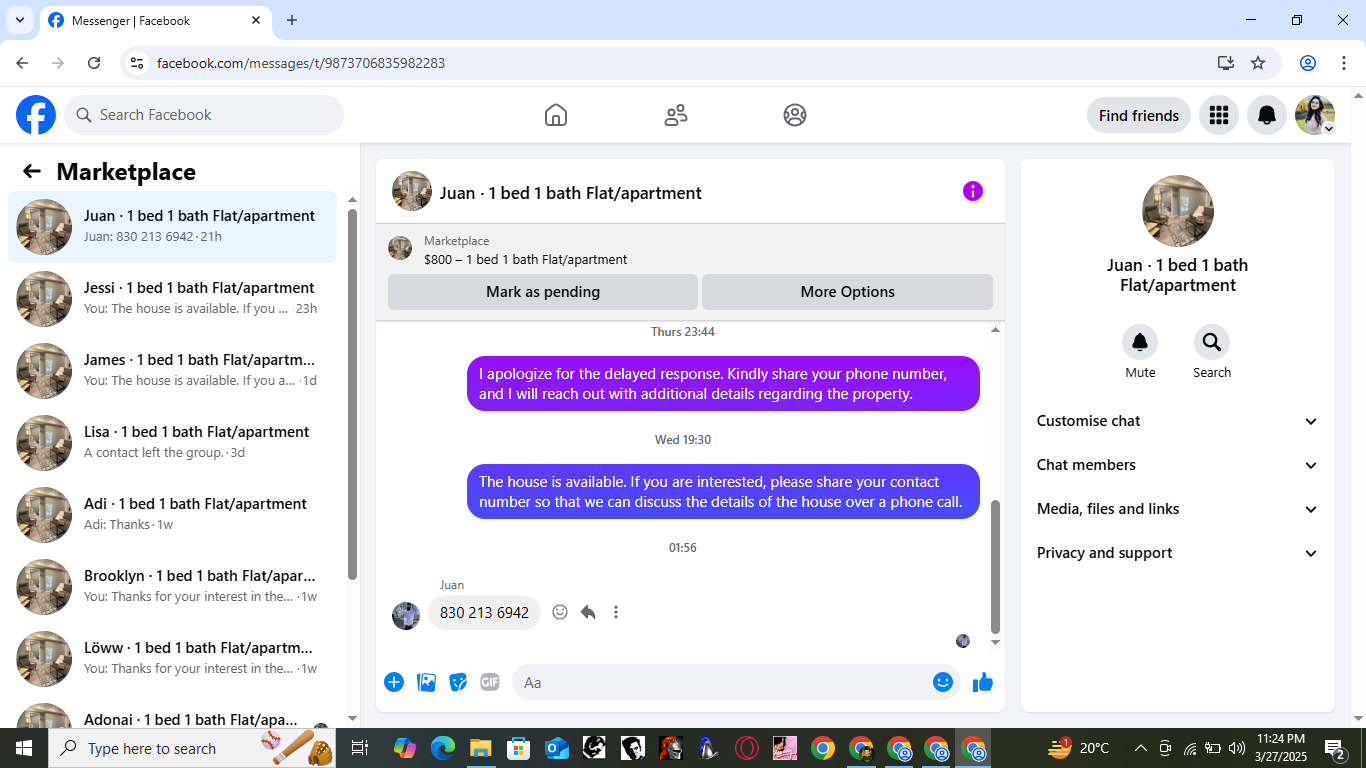Click the browser address bar URL
Screen dimensions: 1366x768
[x=301, y=63]
